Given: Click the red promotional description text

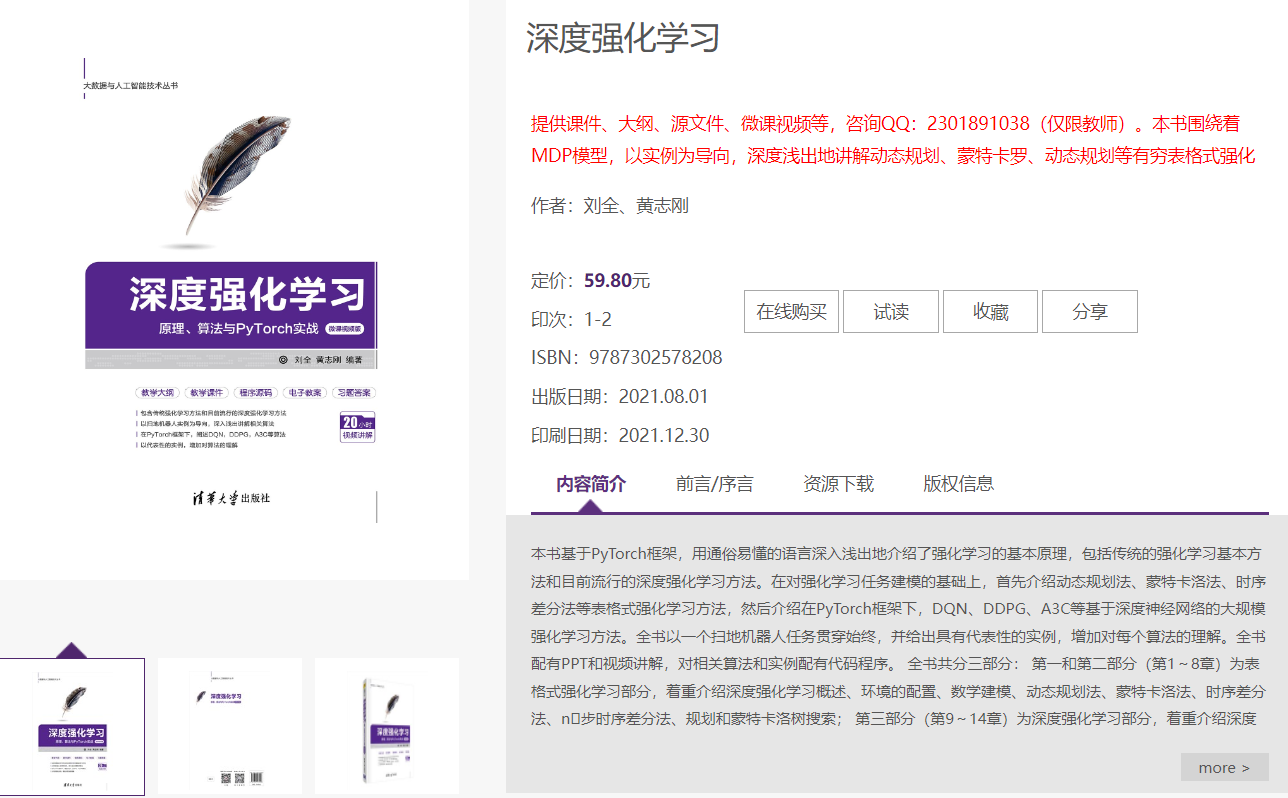Looking at the screenshot, I should (893, 140).
